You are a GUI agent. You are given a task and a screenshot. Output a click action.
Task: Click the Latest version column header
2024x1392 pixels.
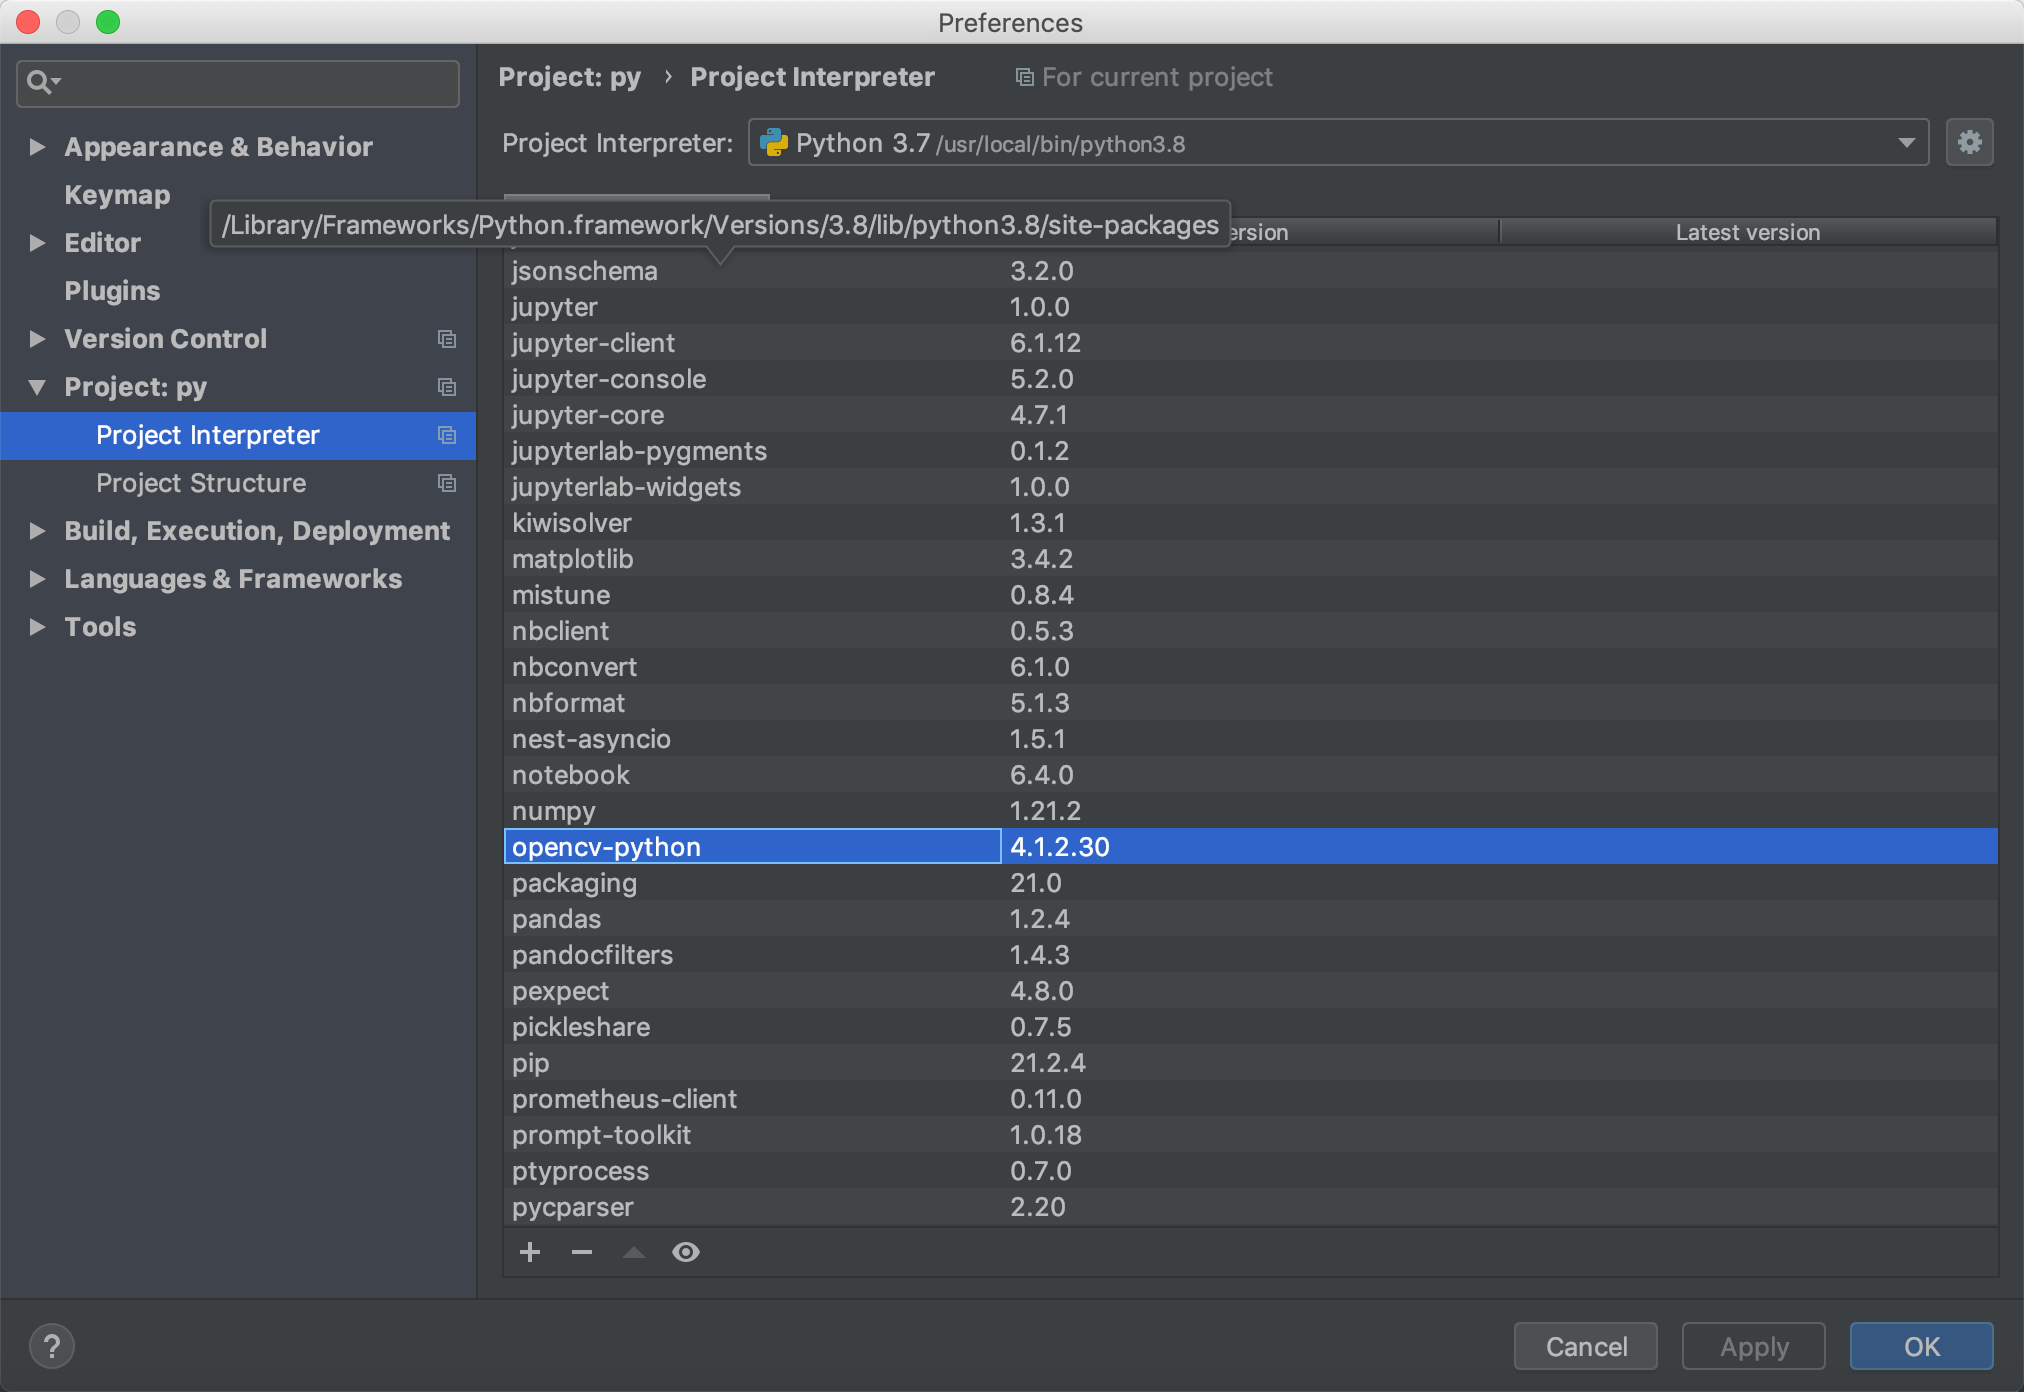pyautogui.click(x=1748, y=232)
